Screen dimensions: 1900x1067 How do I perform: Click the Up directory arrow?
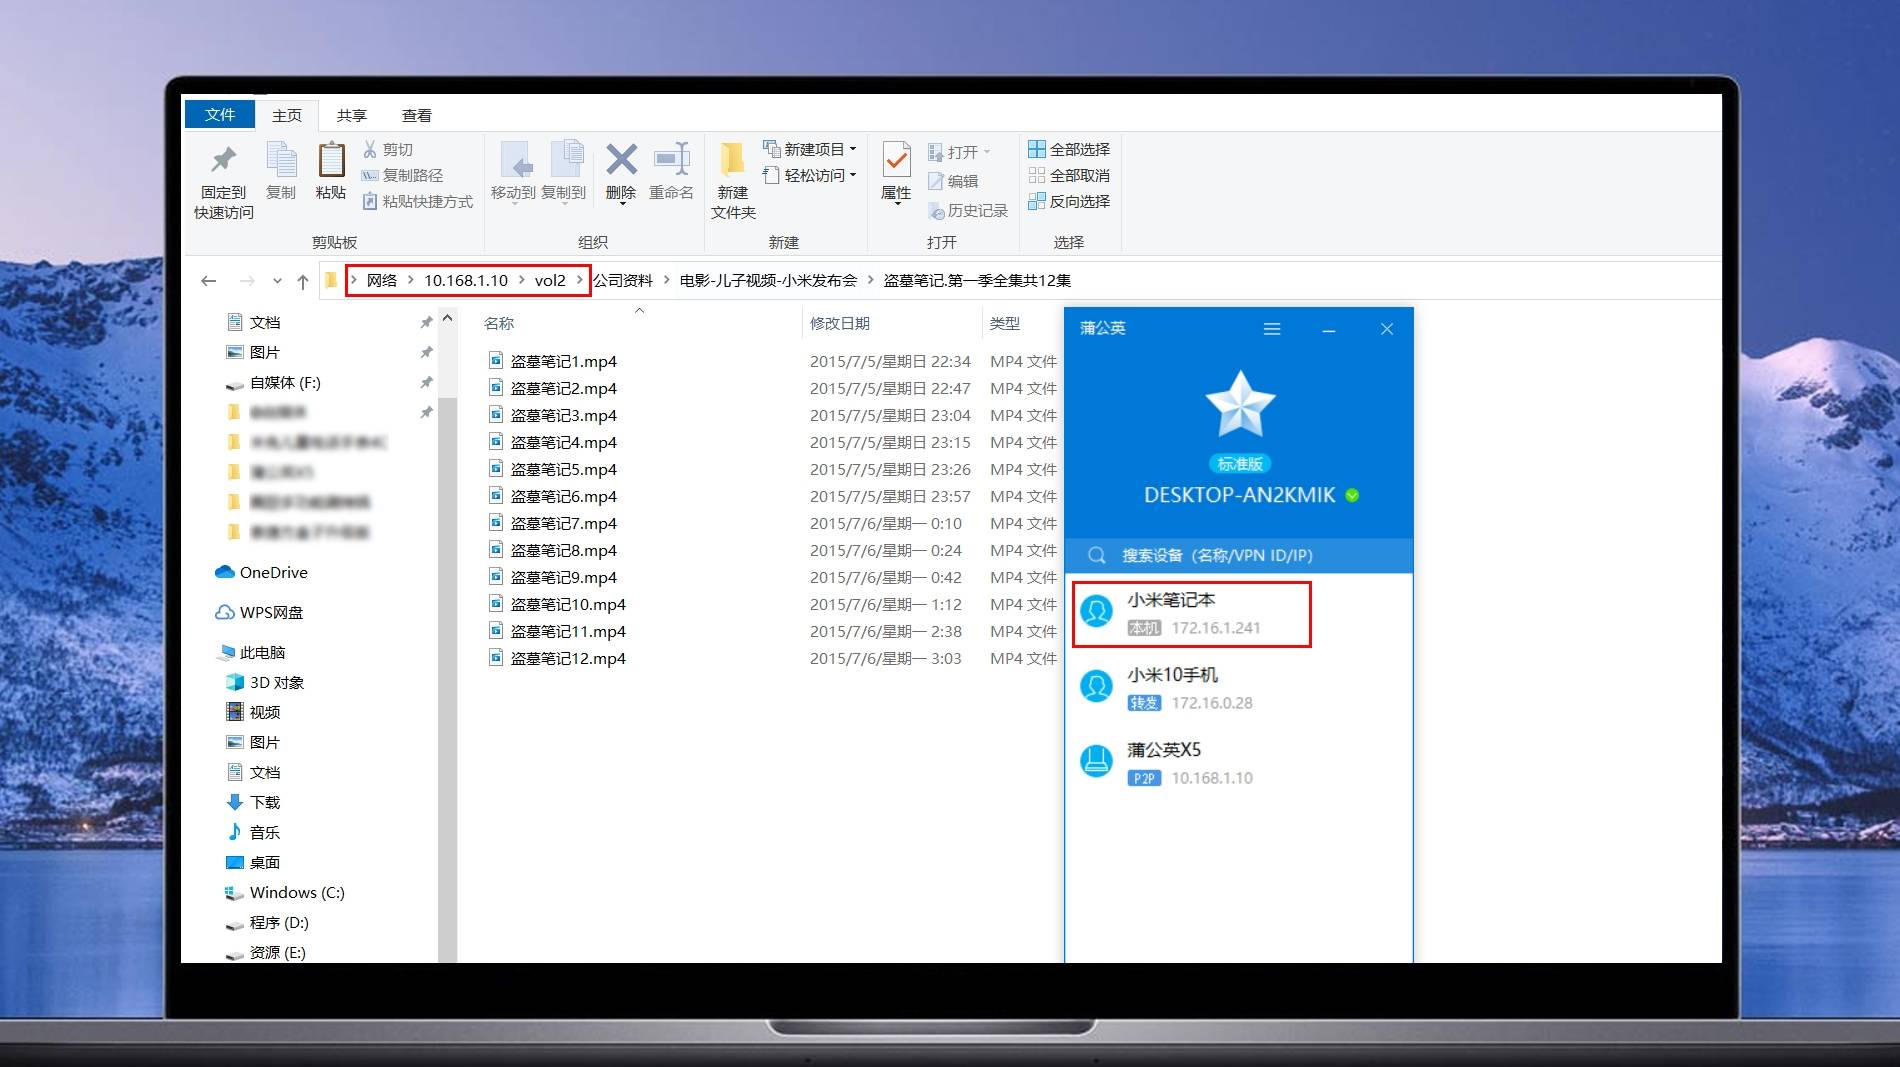[x=303, y=281]
